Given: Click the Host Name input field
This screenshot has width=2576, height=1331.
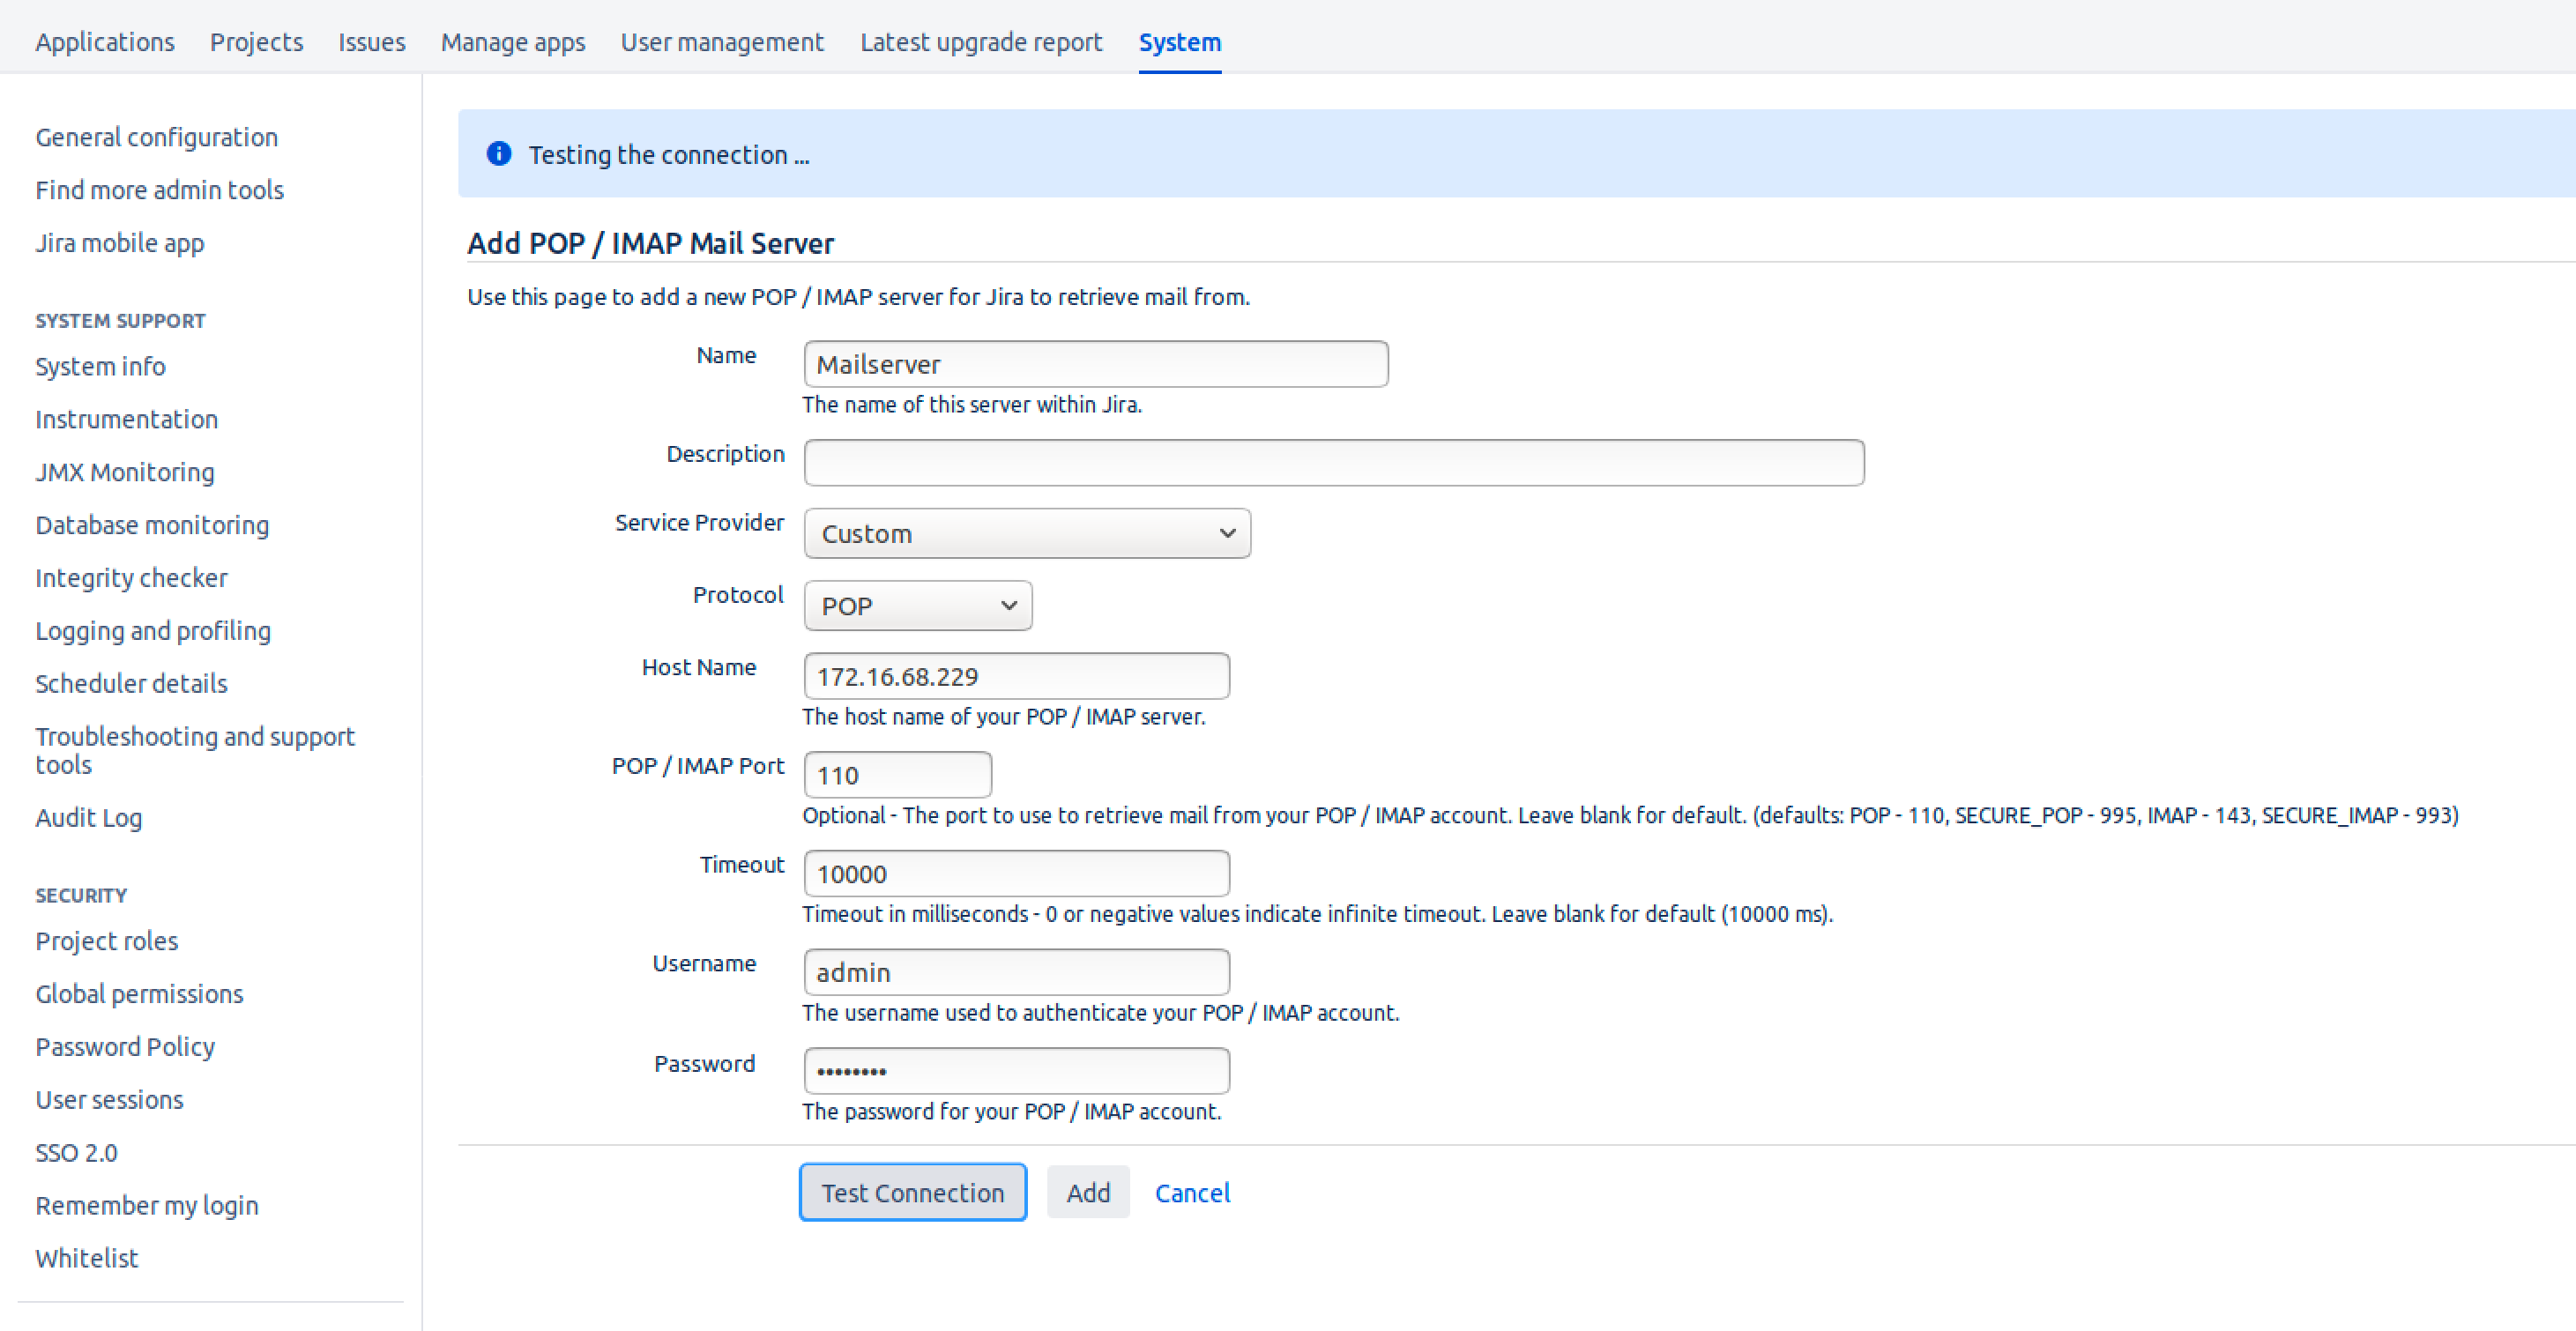Looking at the screenshot, I should tap(1017, 676).
